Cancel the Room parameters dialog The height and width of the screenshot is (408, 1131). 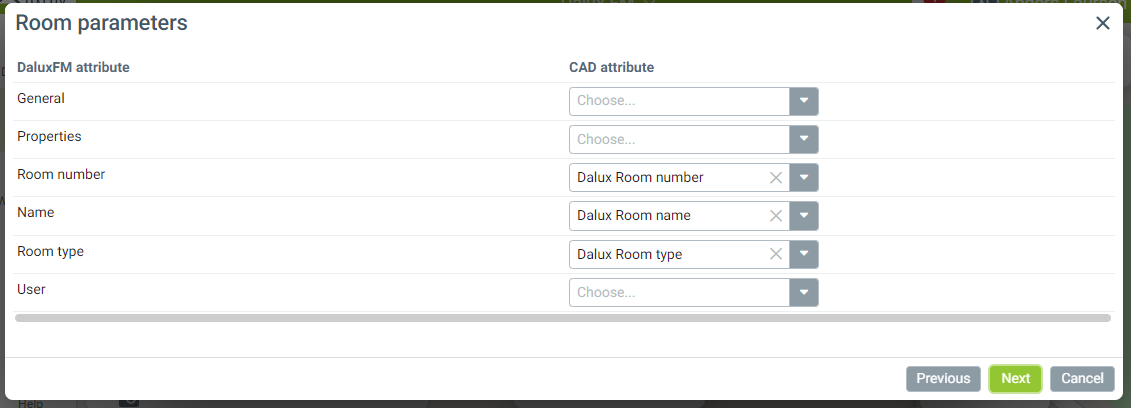tap(1082, 379)
